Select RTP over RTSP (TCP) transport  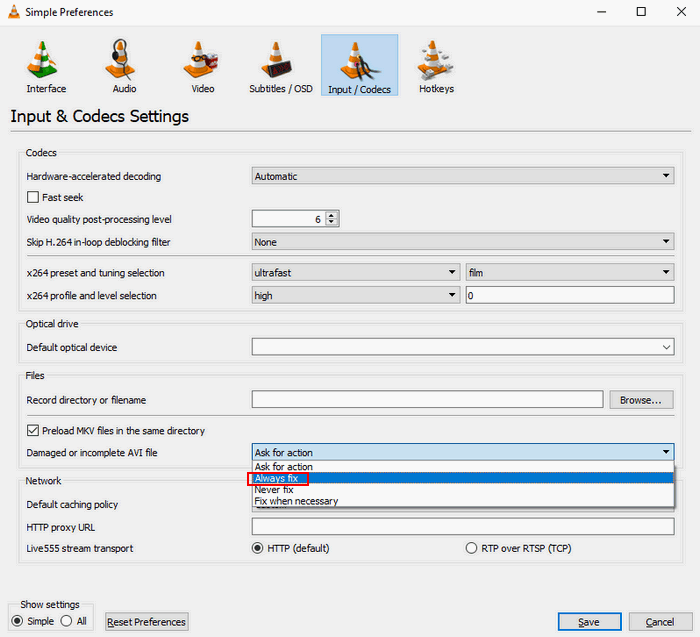(471, 548)
